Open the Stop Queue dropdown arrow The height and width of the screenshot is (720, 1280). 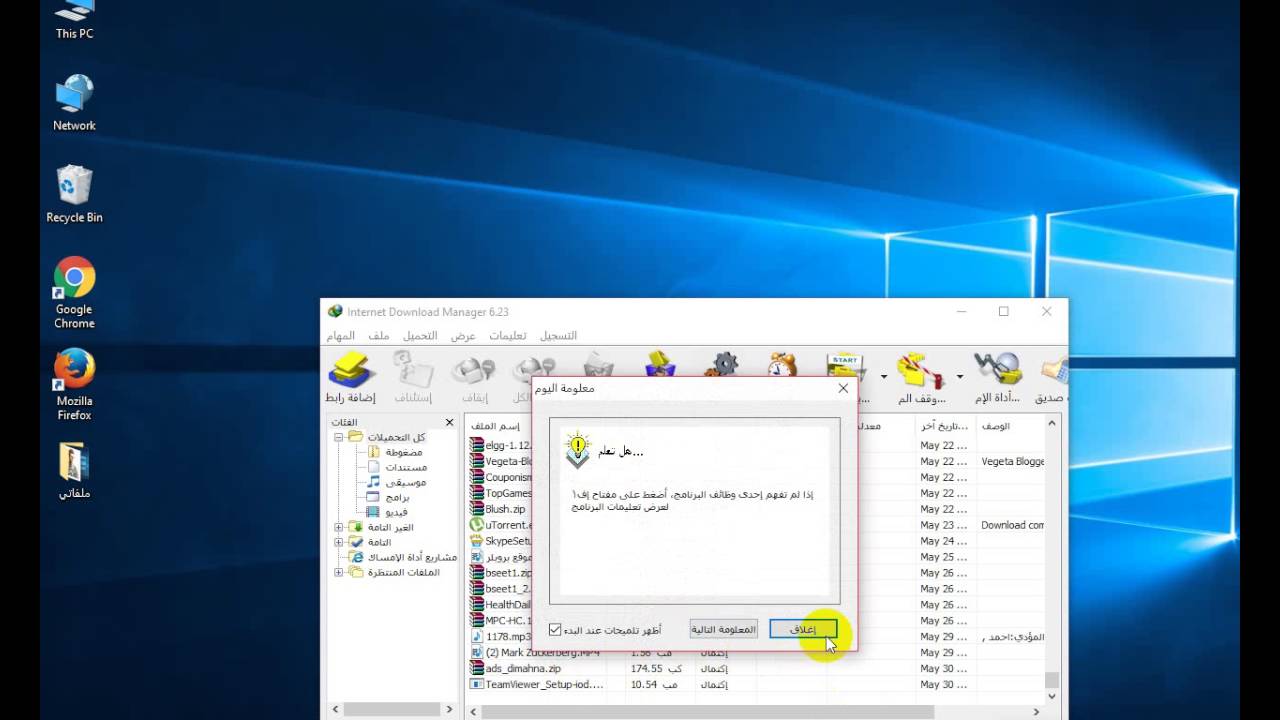point(960,377)
